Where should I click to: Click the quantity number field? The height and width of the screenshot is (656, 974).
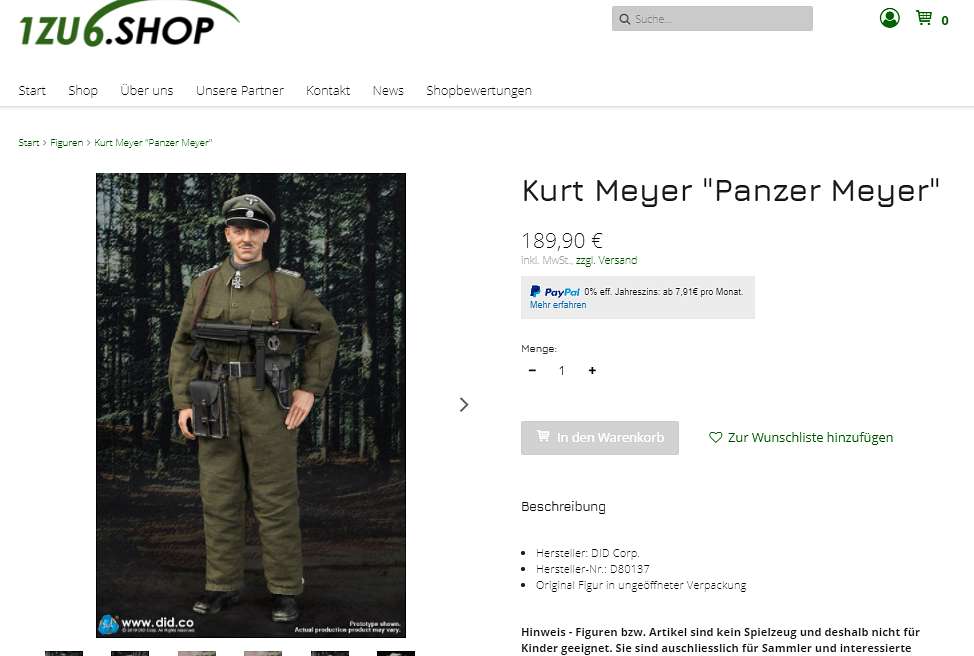pyautogui.click(x=562, y=370)
